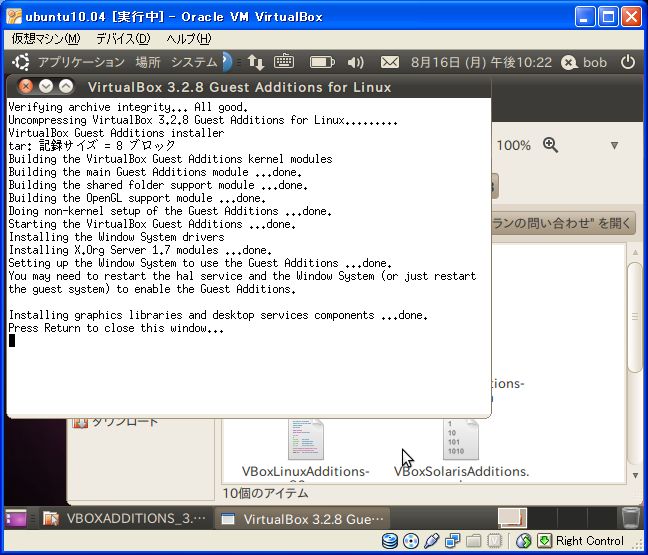
Task: Switch to VBOXADDITIONS_3 taskbar window
Action: pos(124,518)
